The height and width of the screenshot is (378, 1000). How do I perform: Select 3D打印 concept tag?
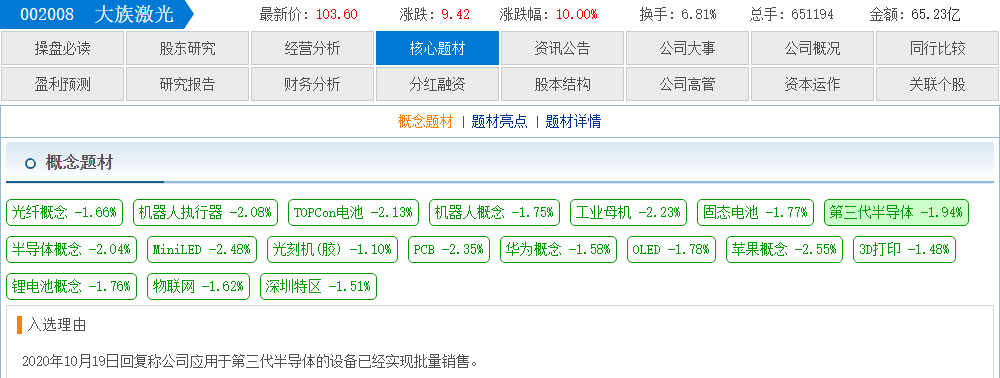904,249
